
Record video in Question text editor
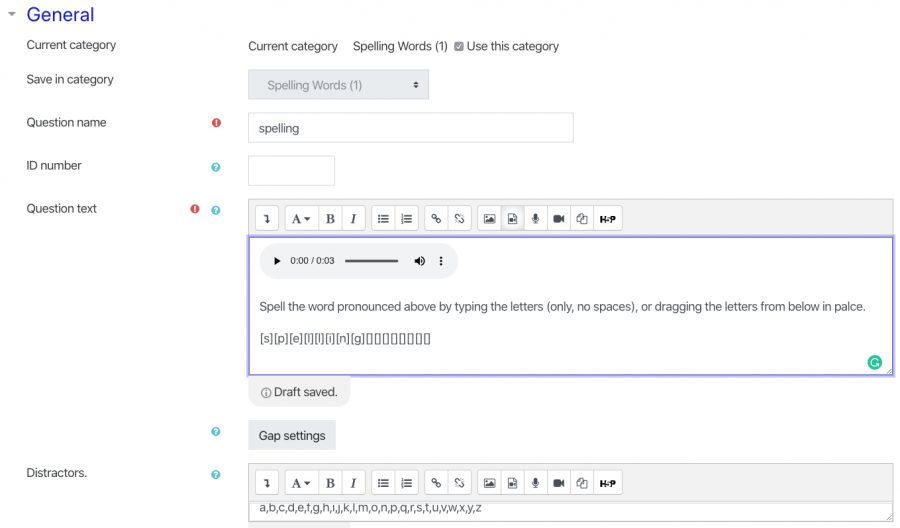[558, 219]
